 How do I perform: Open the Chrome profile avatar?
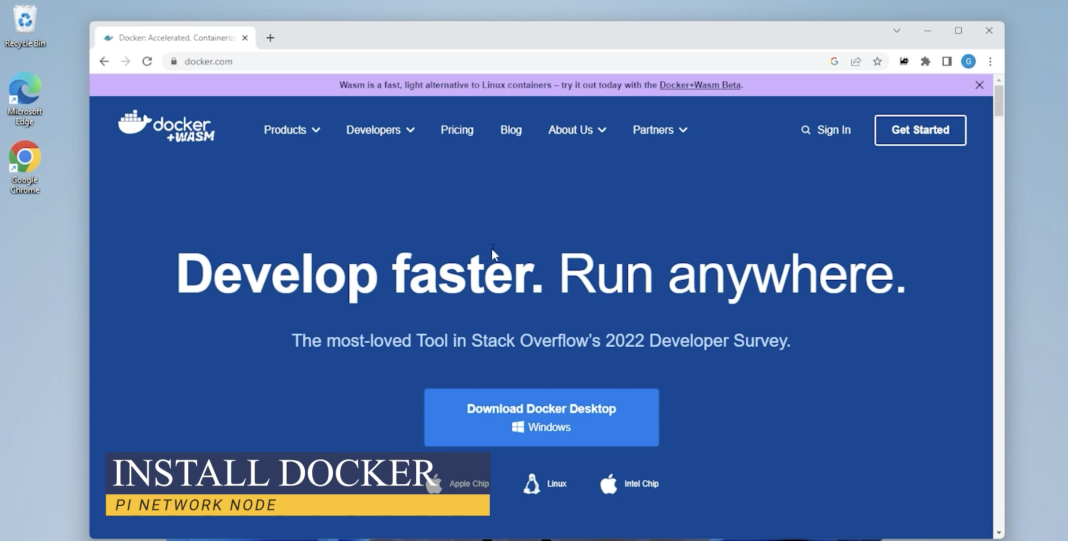point(968,61)
